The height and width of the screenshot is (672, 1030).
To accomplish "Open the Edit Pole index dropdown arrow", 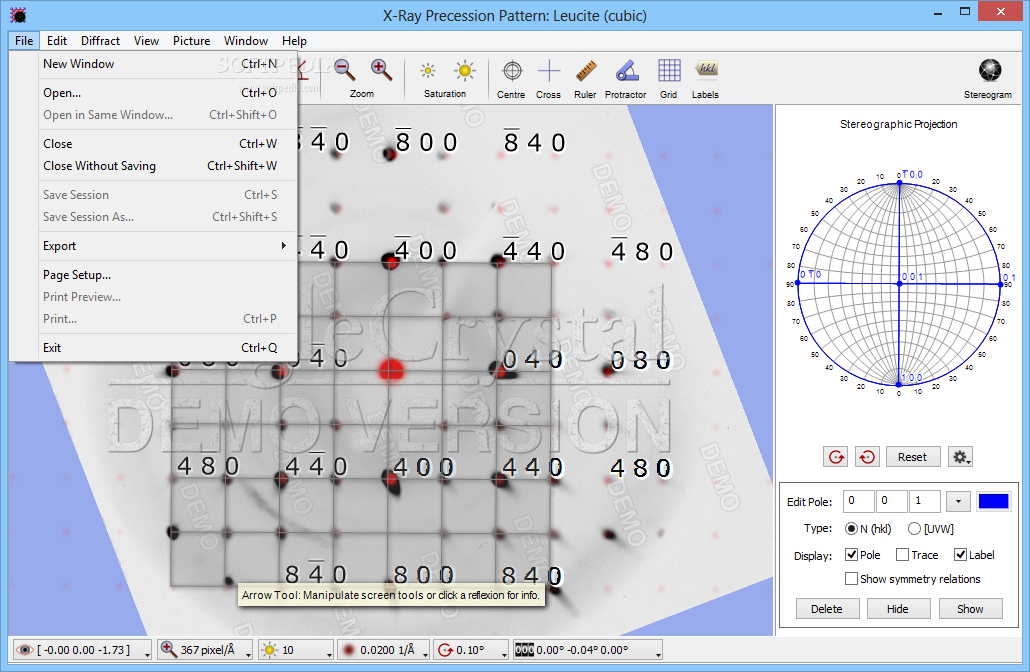I will point(958,502).
